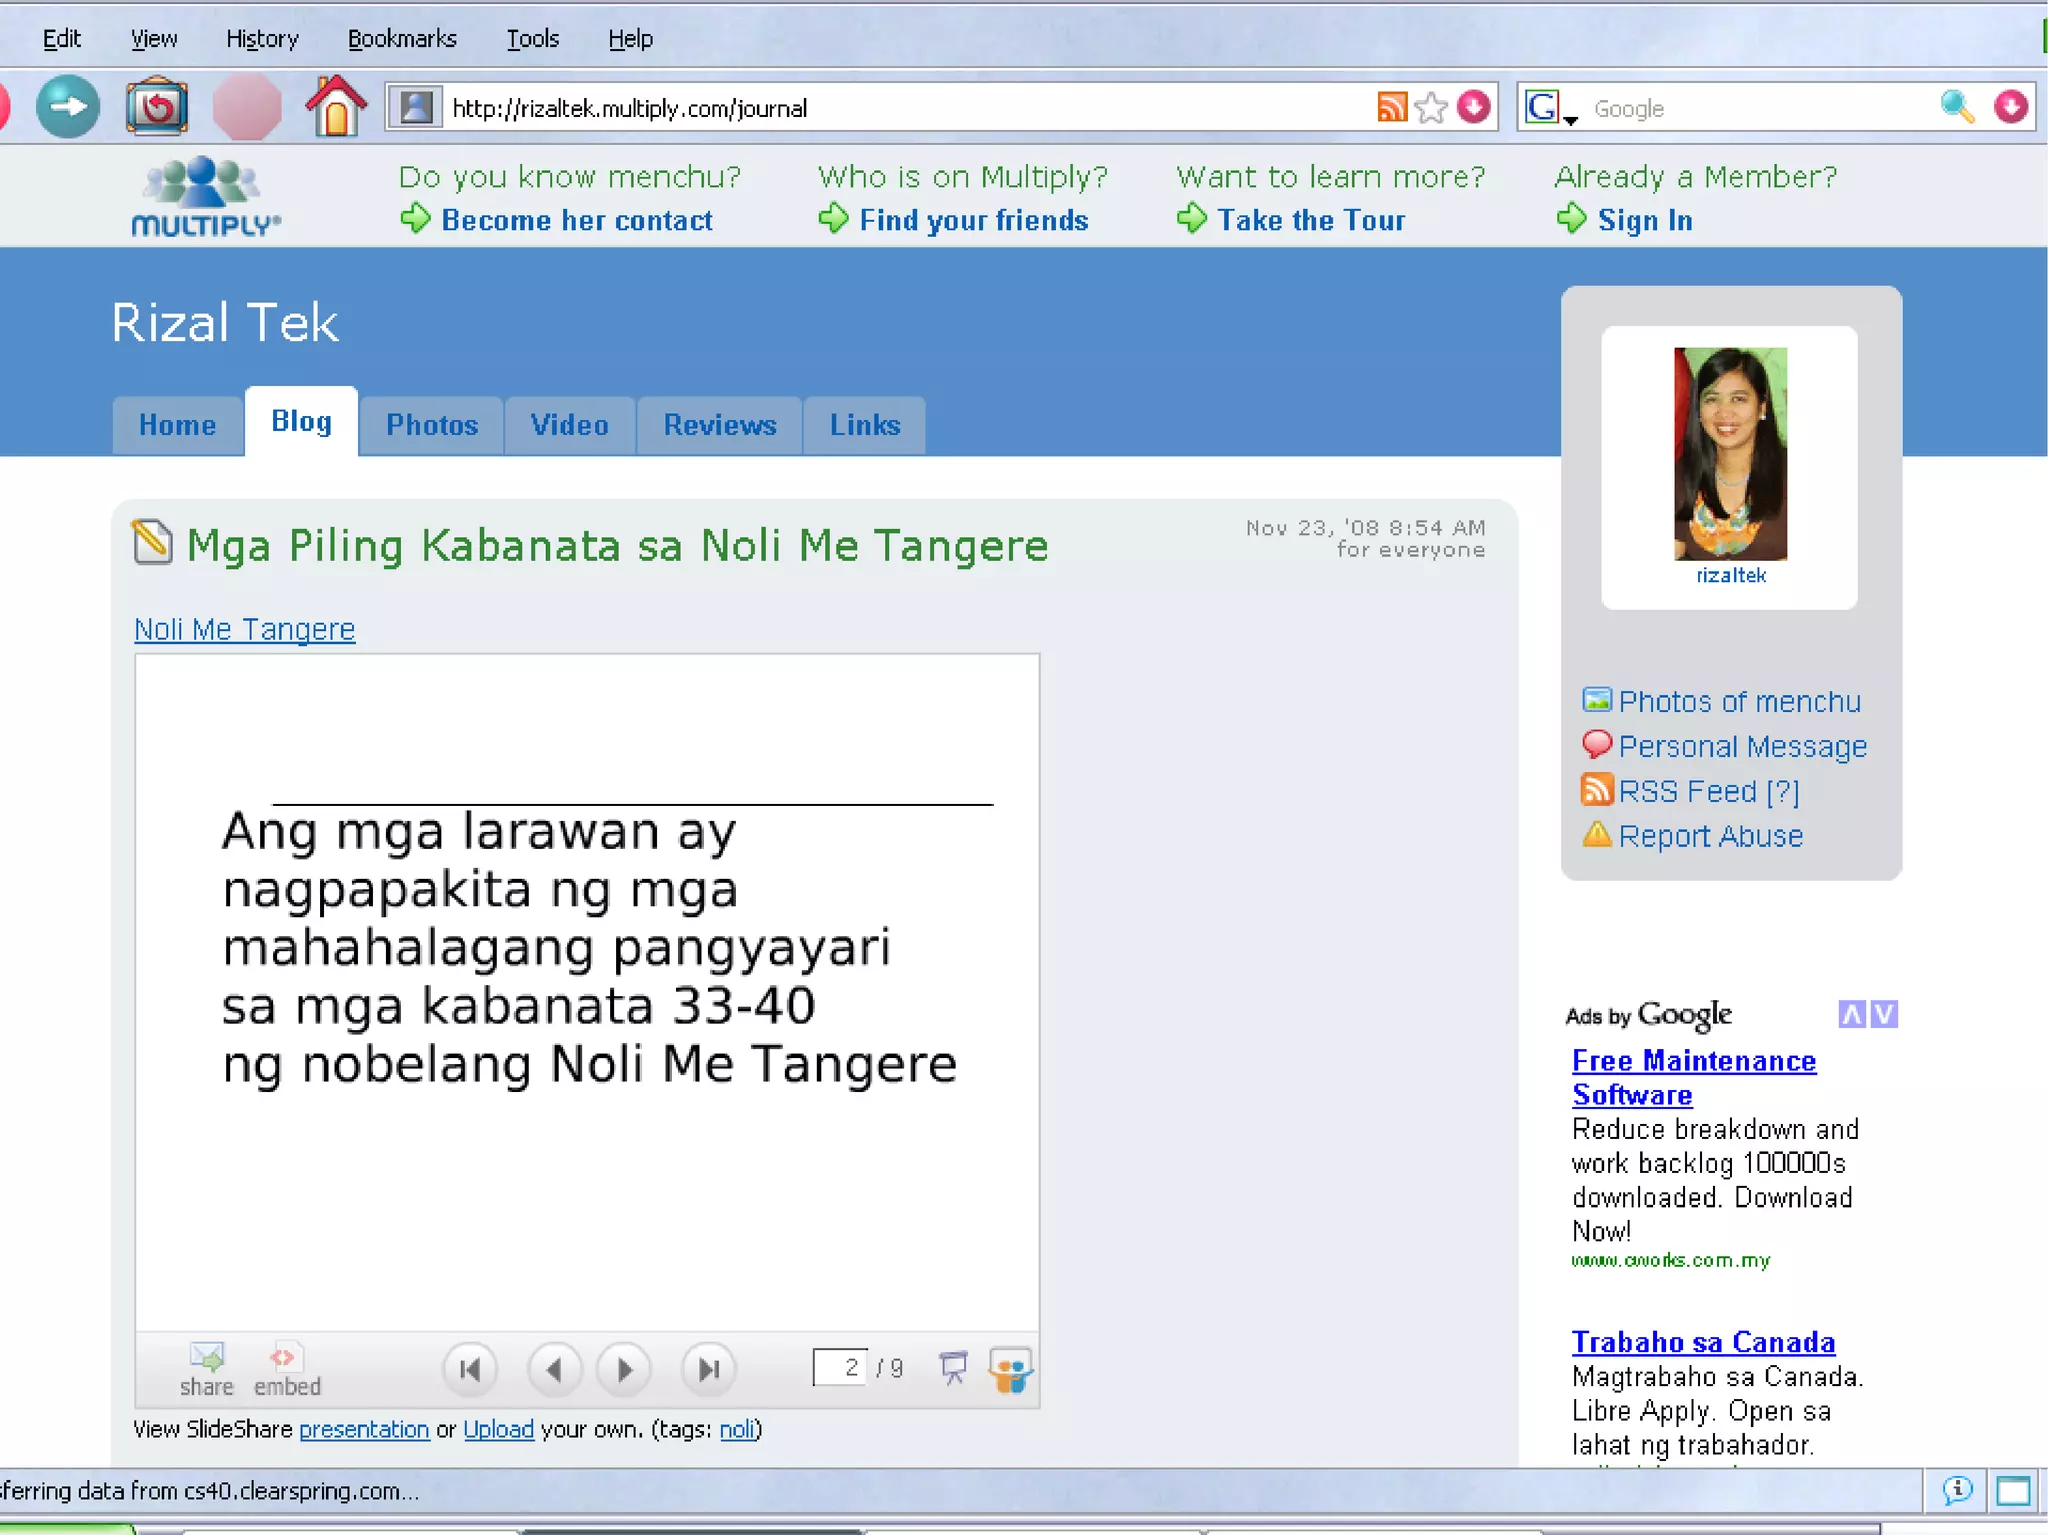Switch to the Photos tab
Image resolution: width=2048 pixels, height=1535 pixels.
pyautogui.click(x=432, y=425)
